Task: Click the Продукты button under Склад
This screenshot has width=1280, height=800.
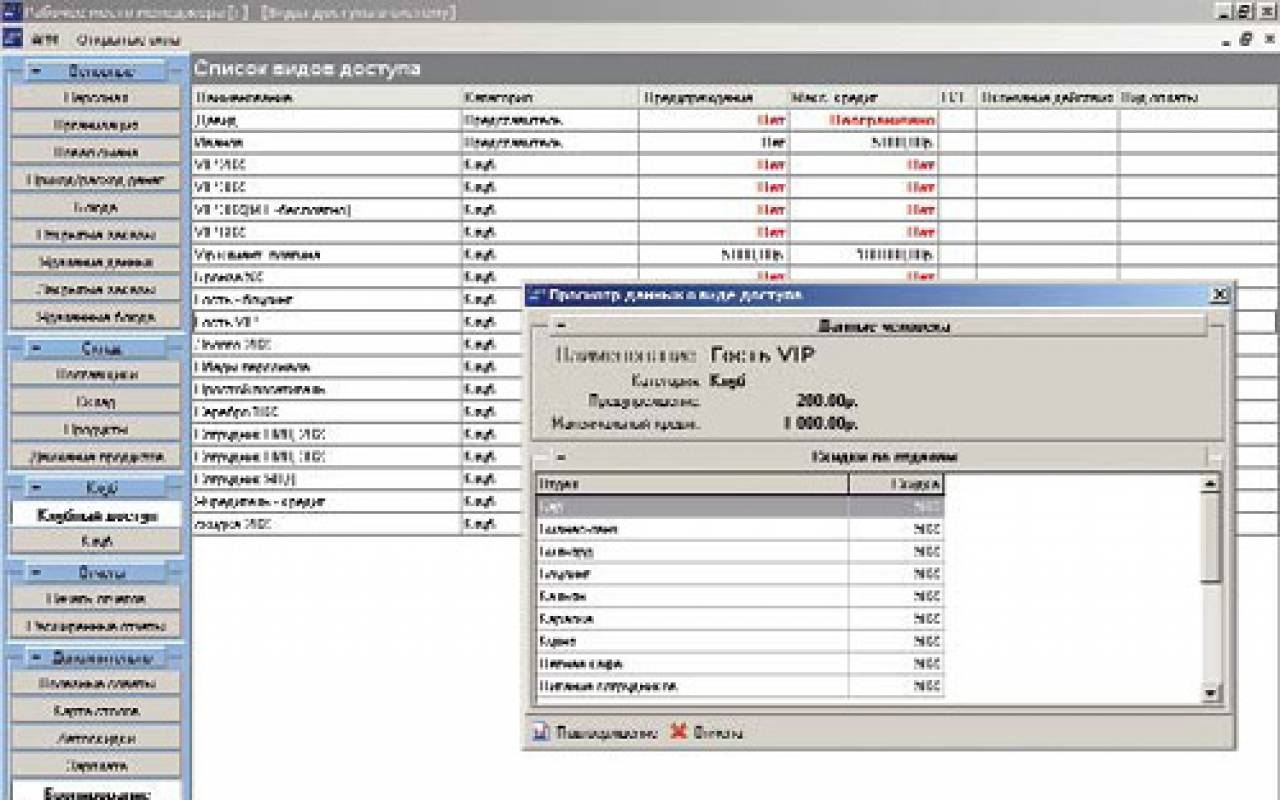Action: pos(97,429)
